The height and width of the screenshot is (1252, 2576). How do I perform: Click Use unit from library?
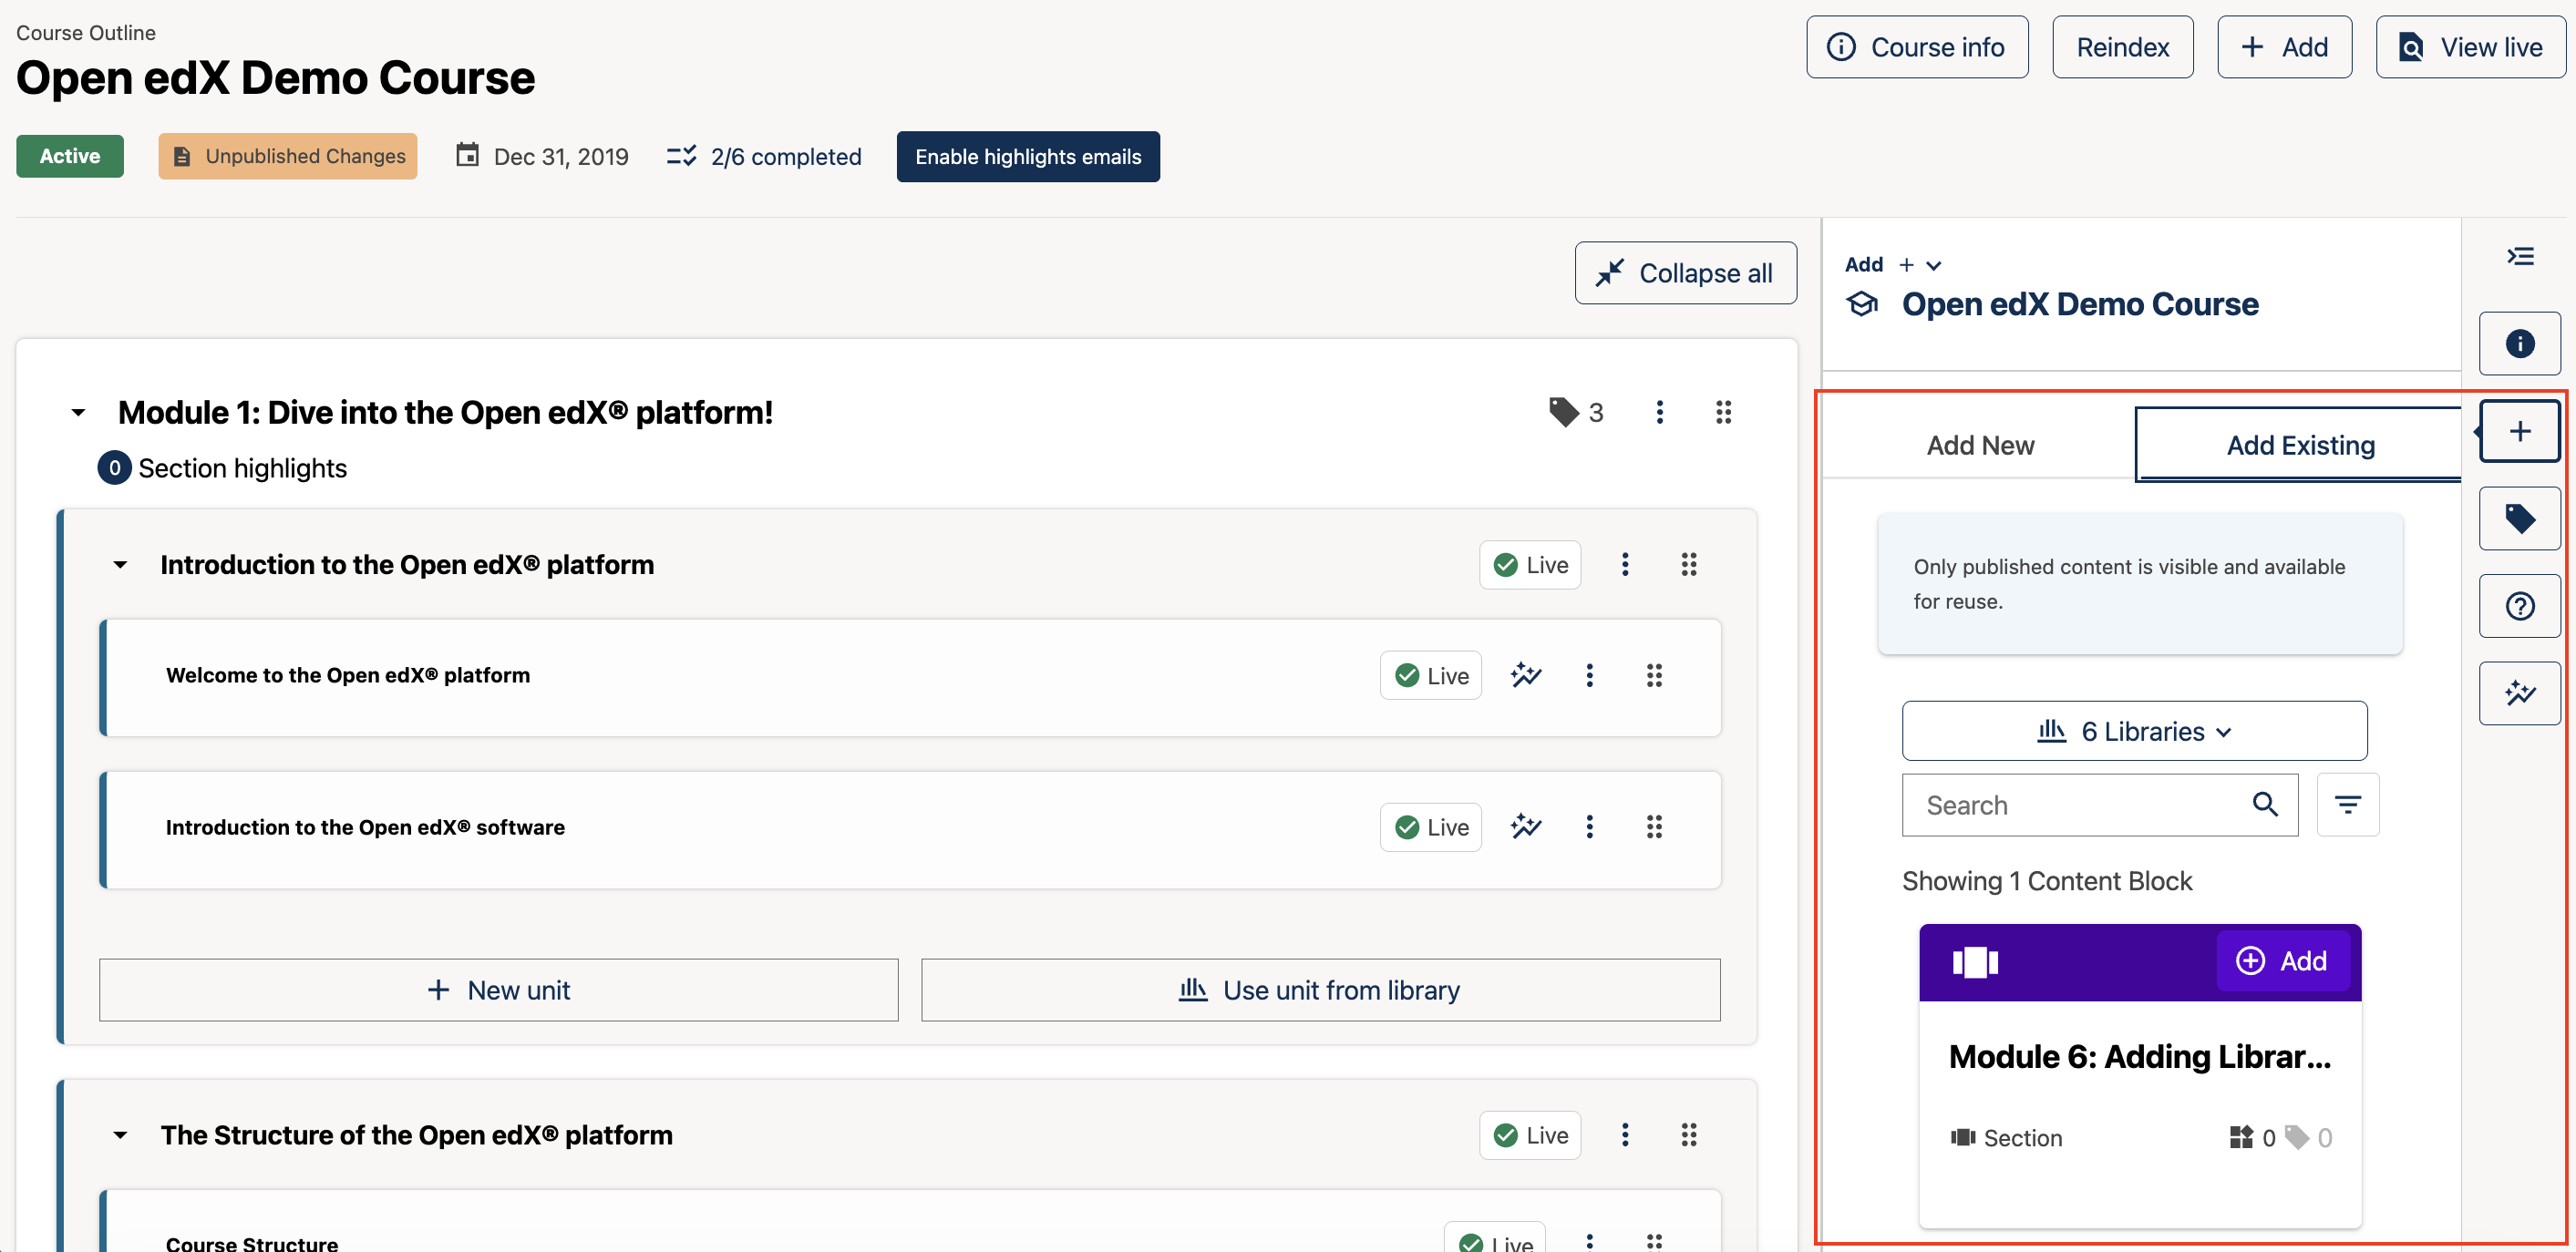pyautogui.click(x=1320, y=990)
